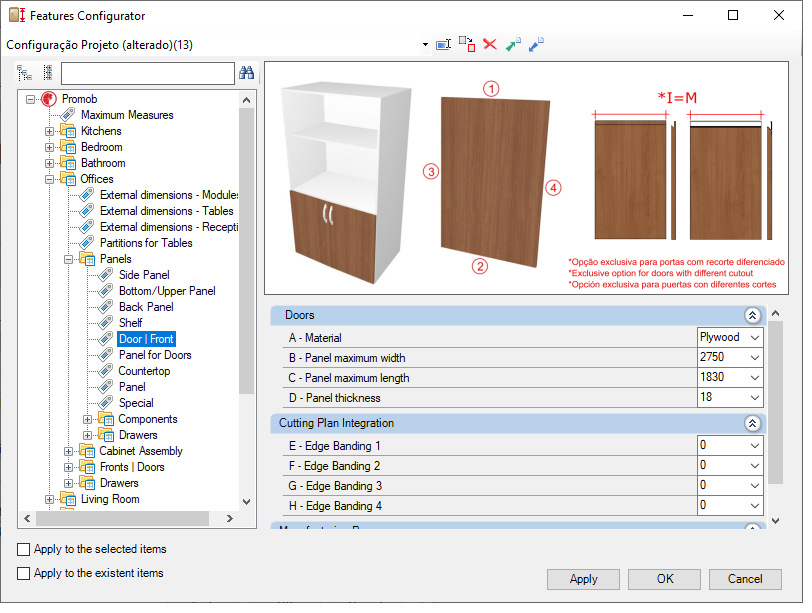Select the Side Panel tree item

(144, 275)
